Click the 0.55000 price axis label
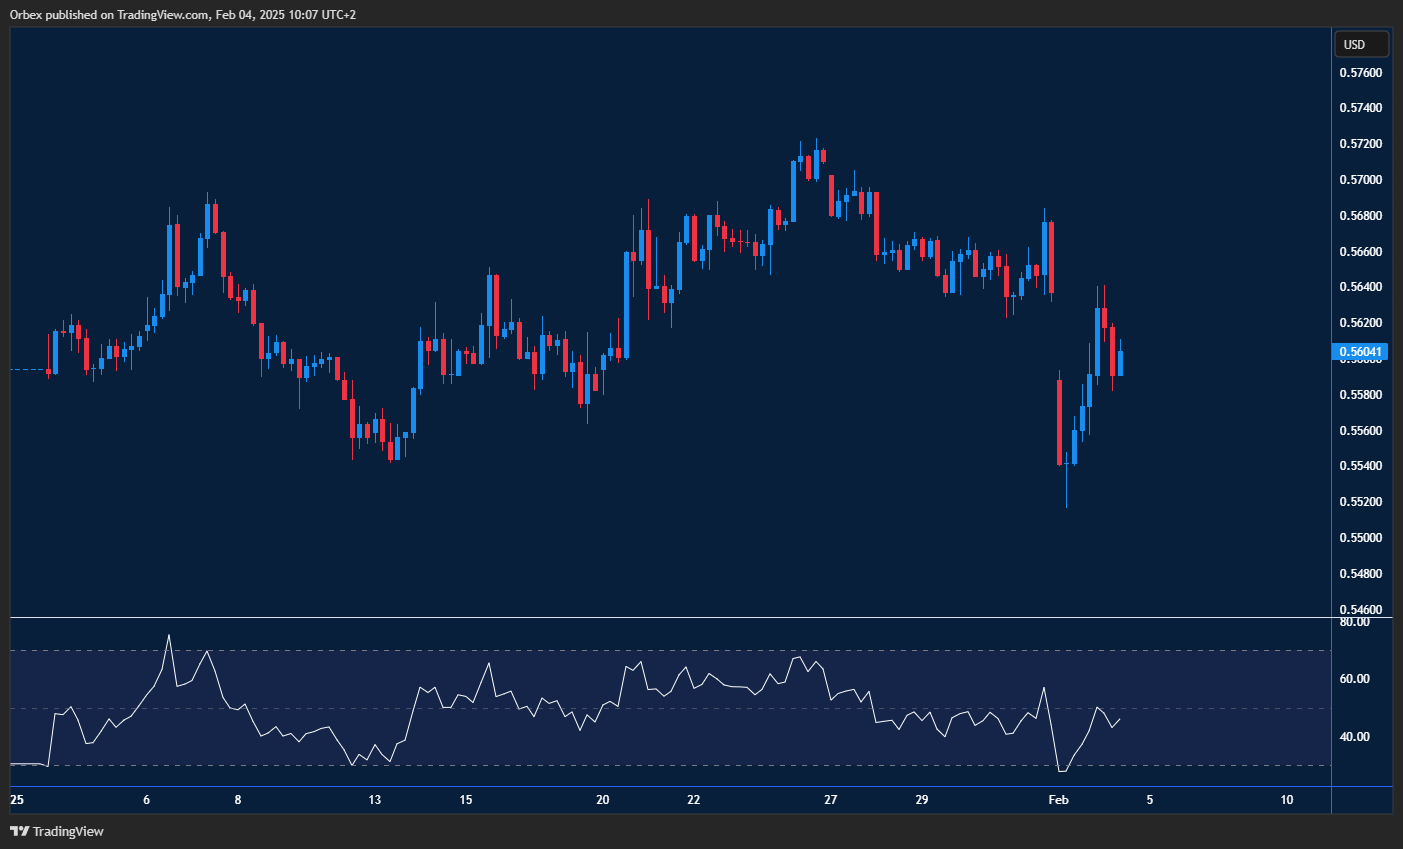This screenshot has width=1403, height=849. pos(1360,538)
